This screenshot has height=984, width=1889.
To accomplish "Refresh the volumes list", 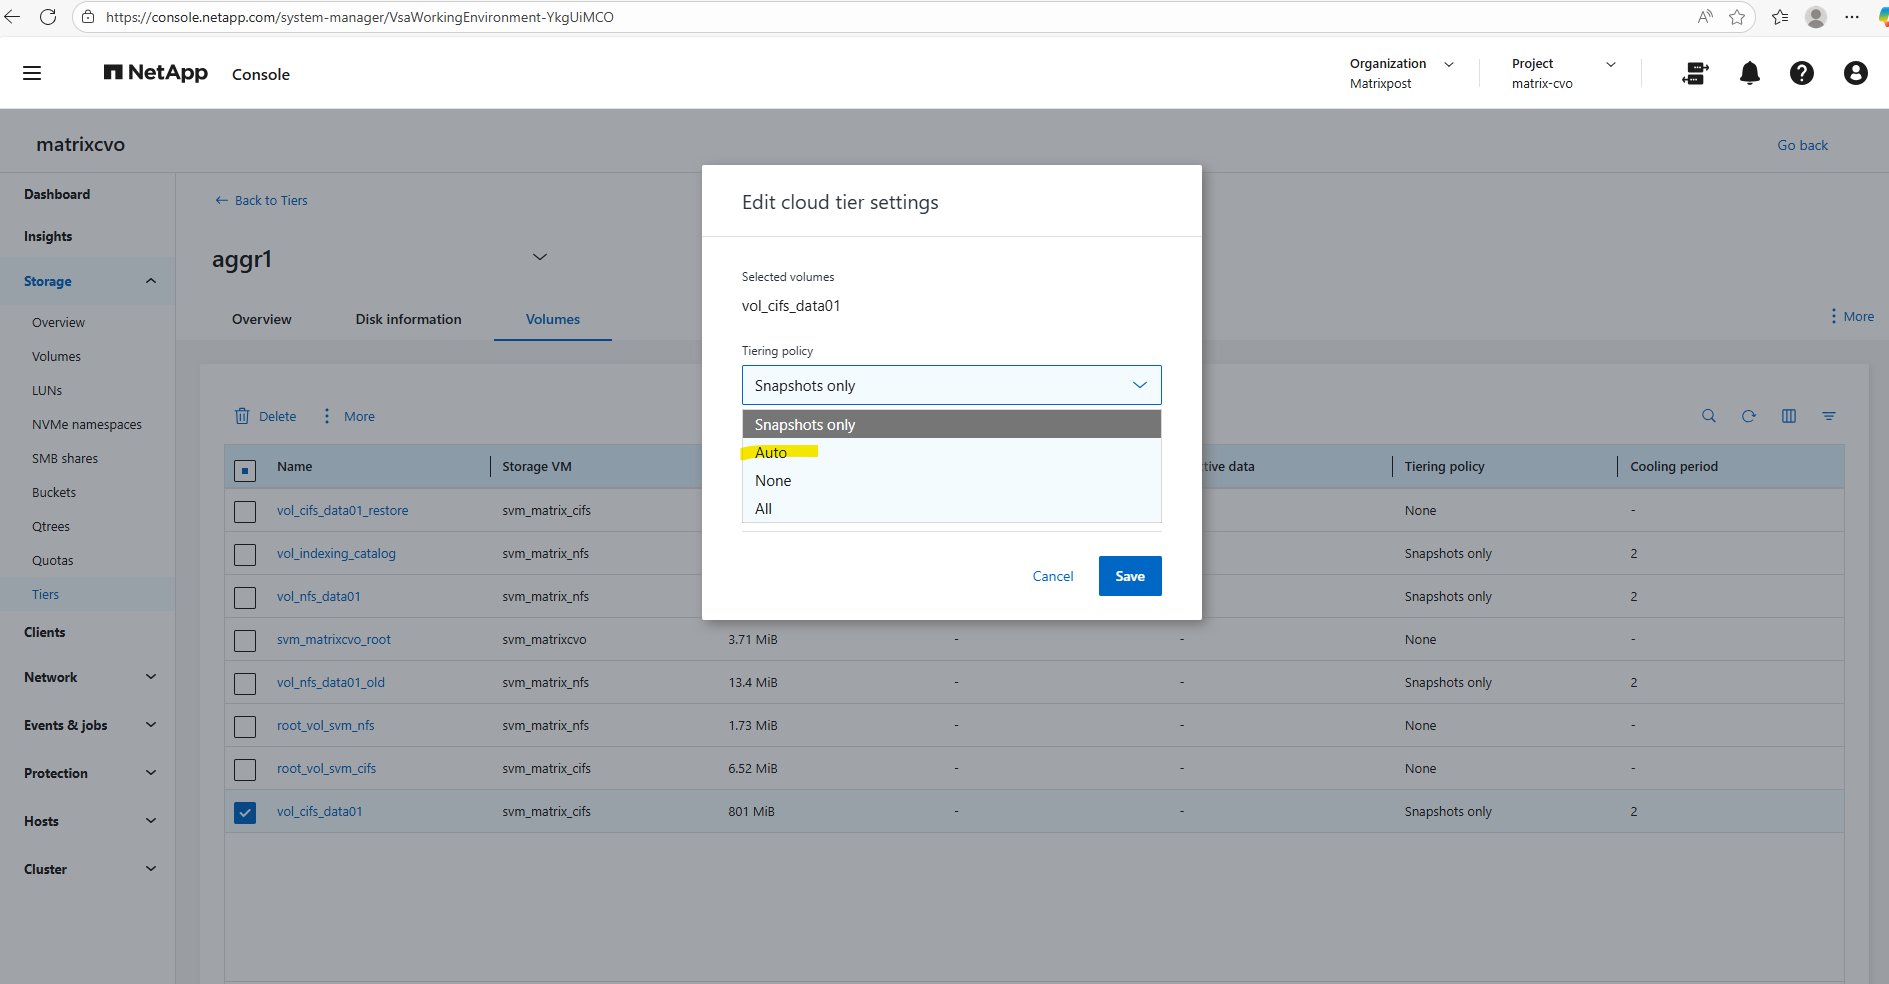I will [x=1748, y=416].
